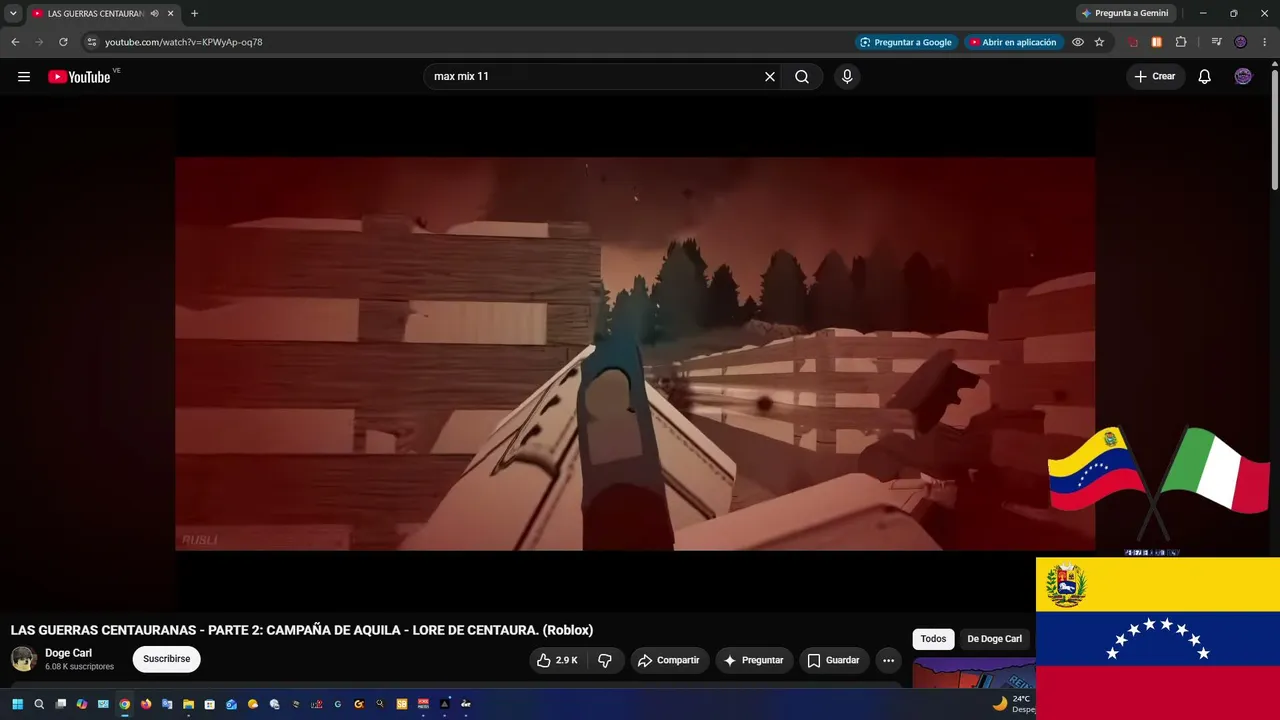
Task: Open YouTube notifications bell
Action: (x=1205, y=77)
